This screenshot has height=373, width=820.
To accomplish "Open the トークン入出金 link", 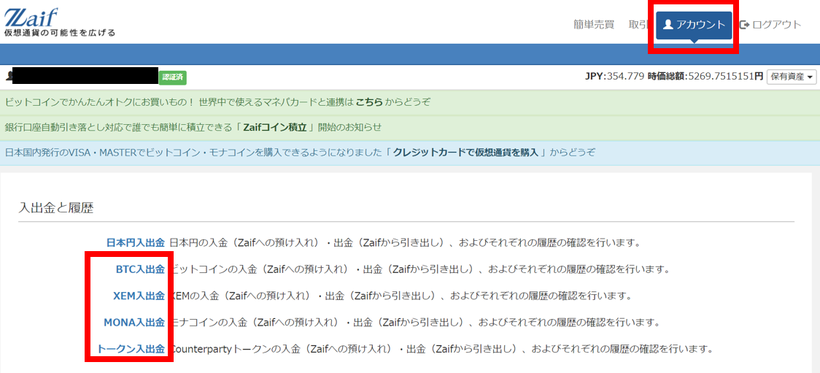I will [131, 348].
